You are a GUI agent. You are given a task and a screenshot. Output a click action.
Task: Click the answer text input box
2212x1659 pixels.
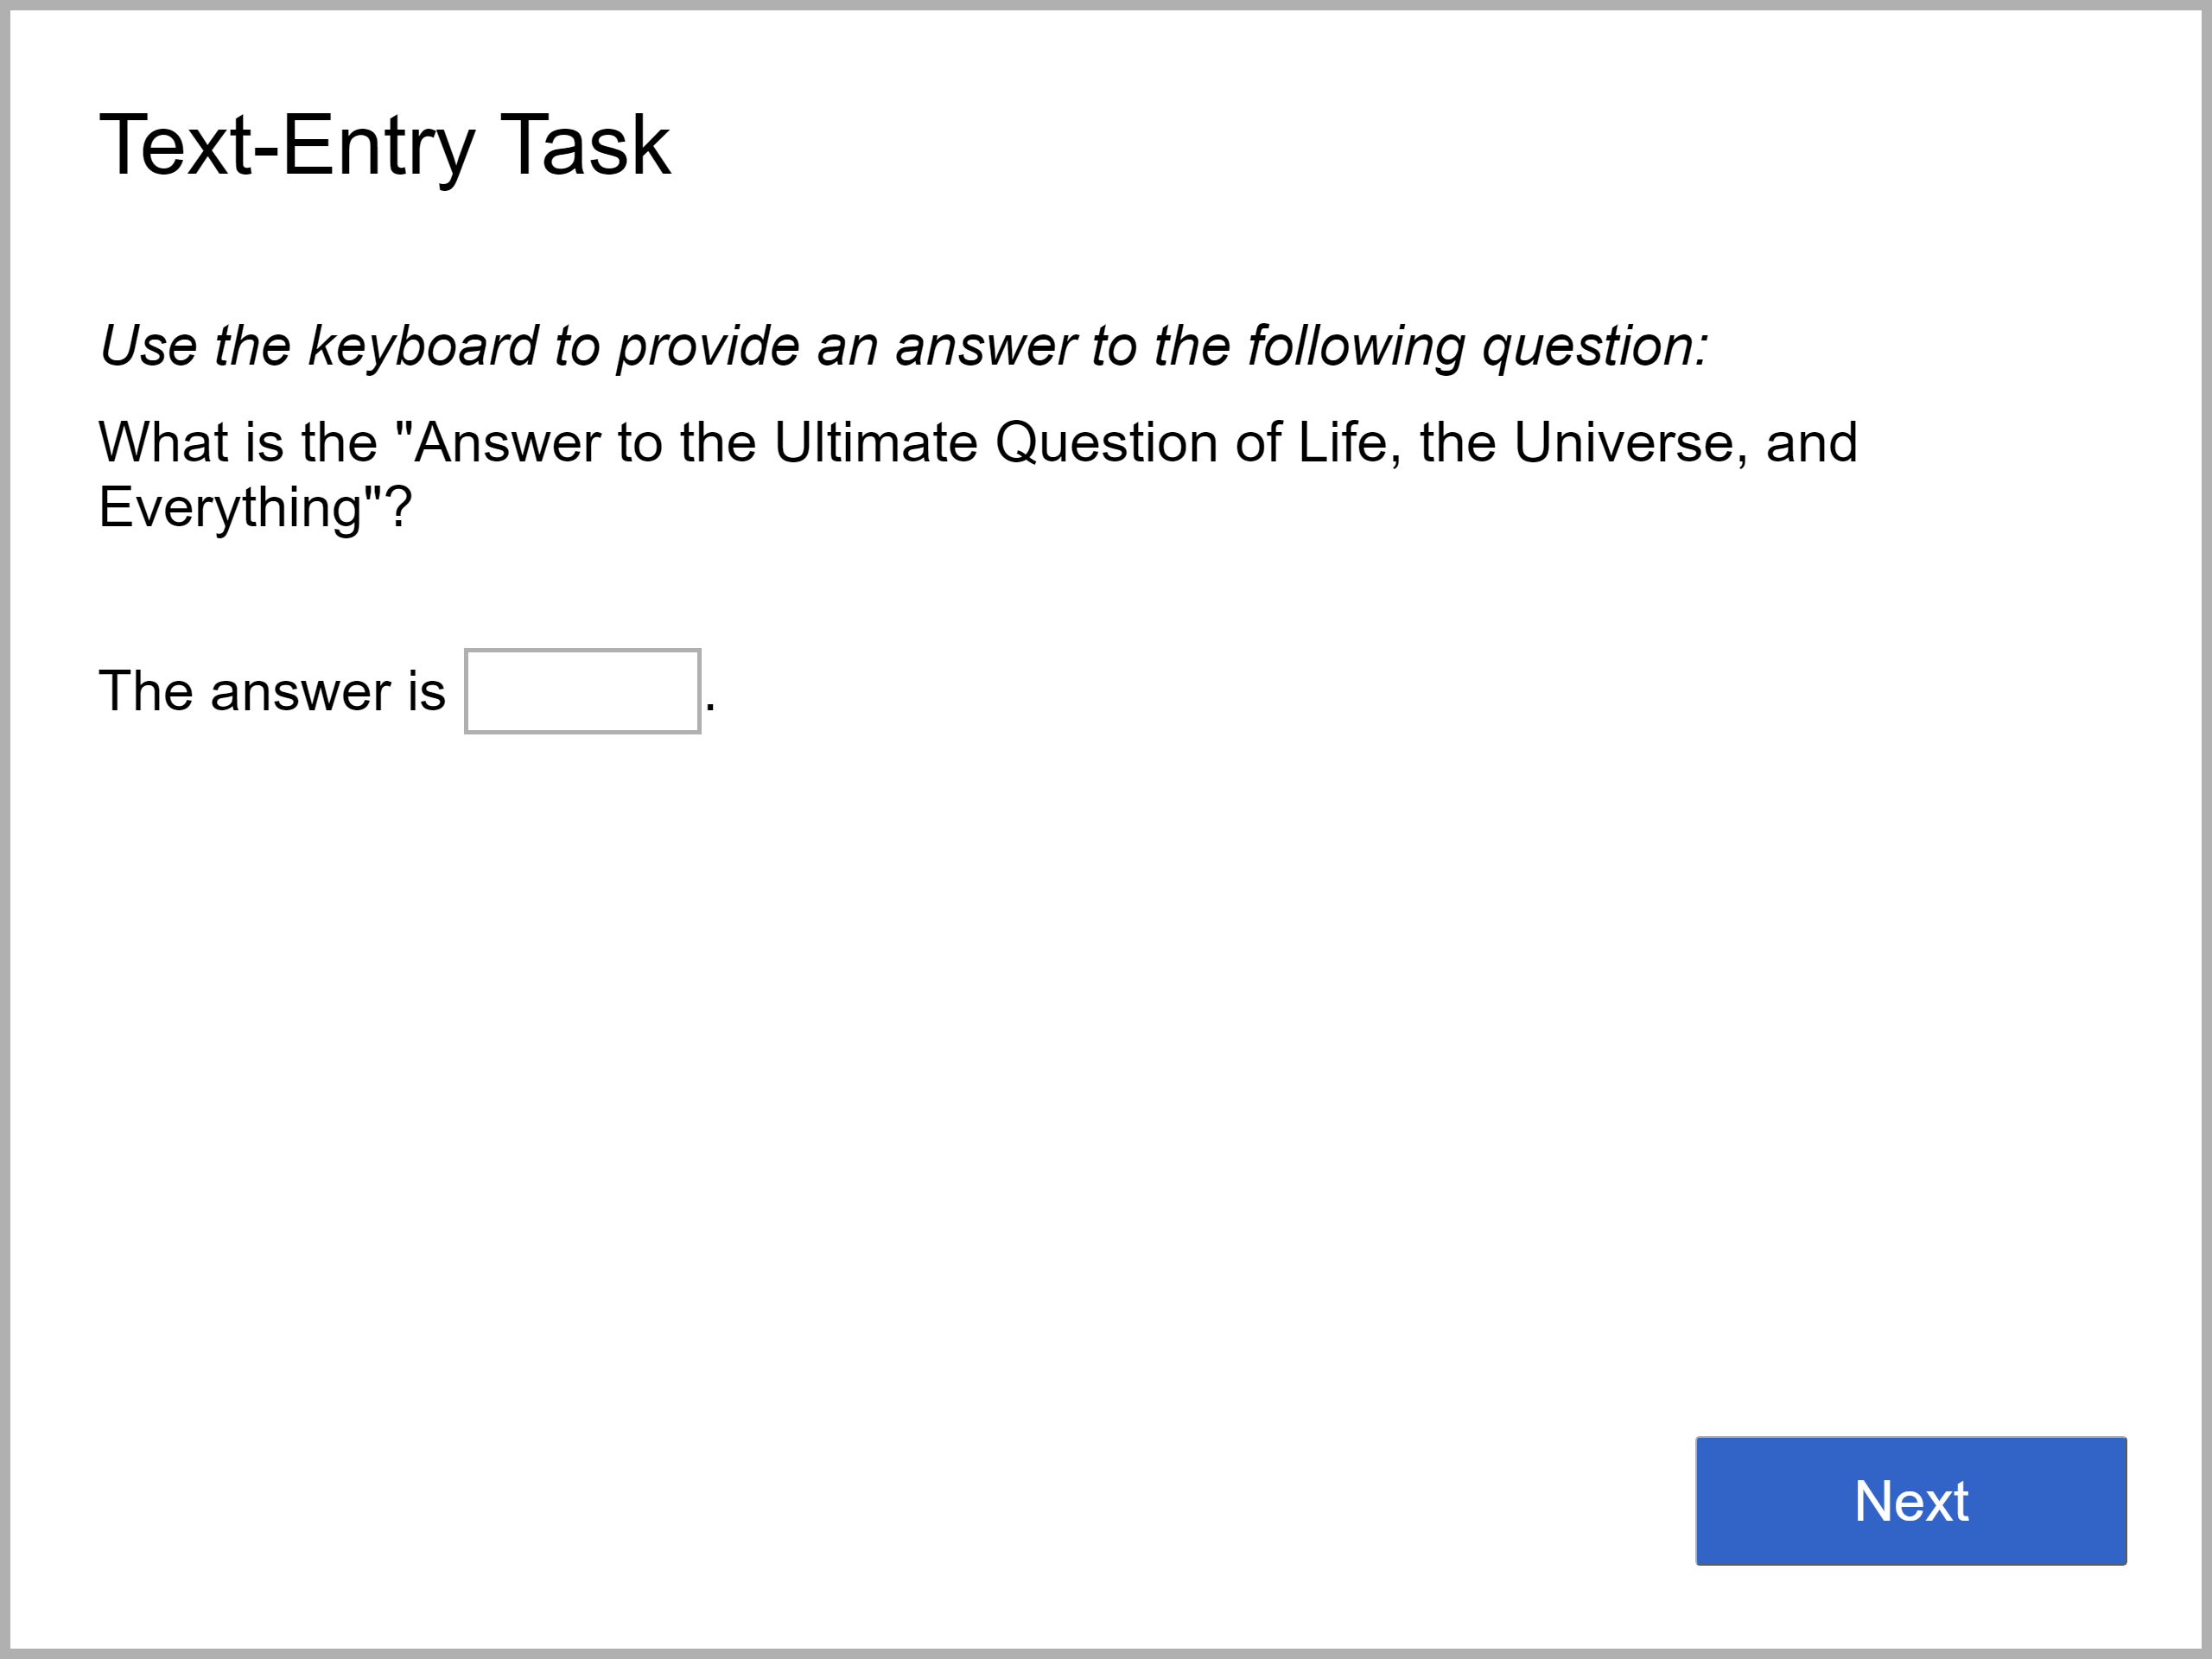(x=582, y=691)
